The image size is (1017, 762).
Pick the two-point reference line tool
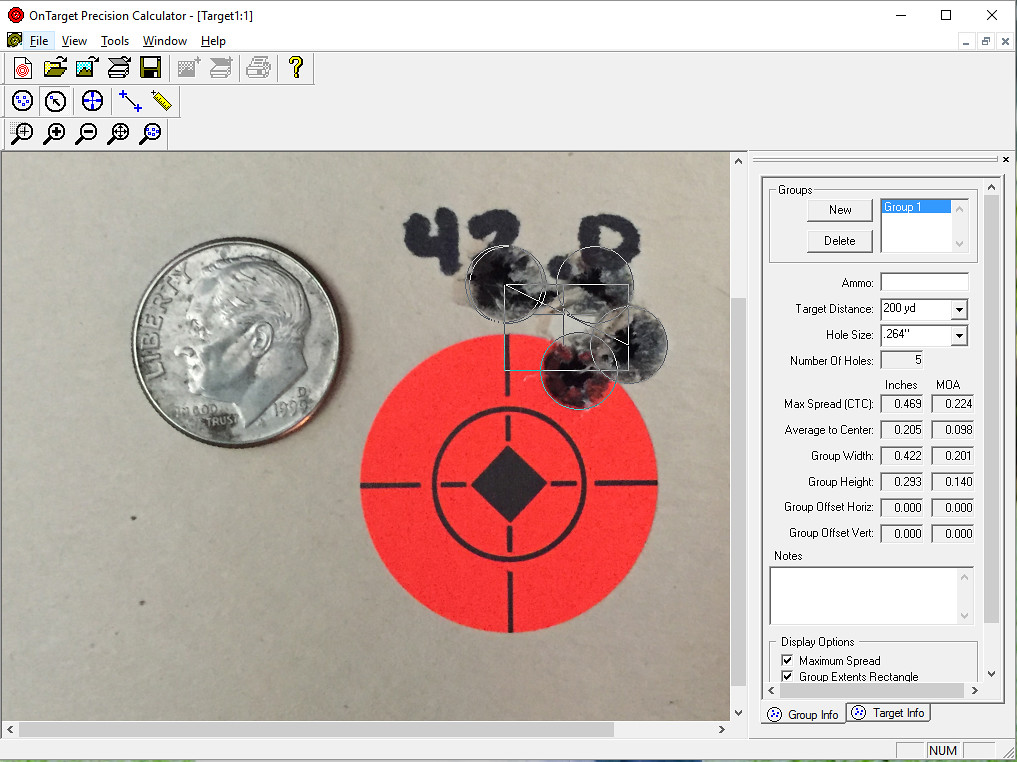tap(130, 101)
